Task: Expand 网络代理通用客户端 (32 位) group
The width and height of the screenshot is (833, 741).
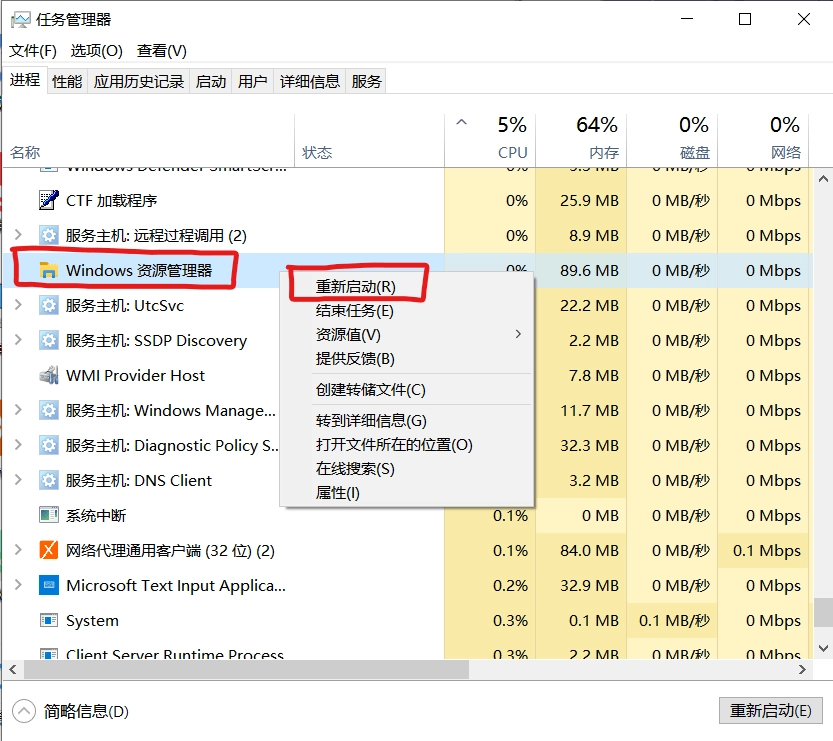Action: click(18, 550)
